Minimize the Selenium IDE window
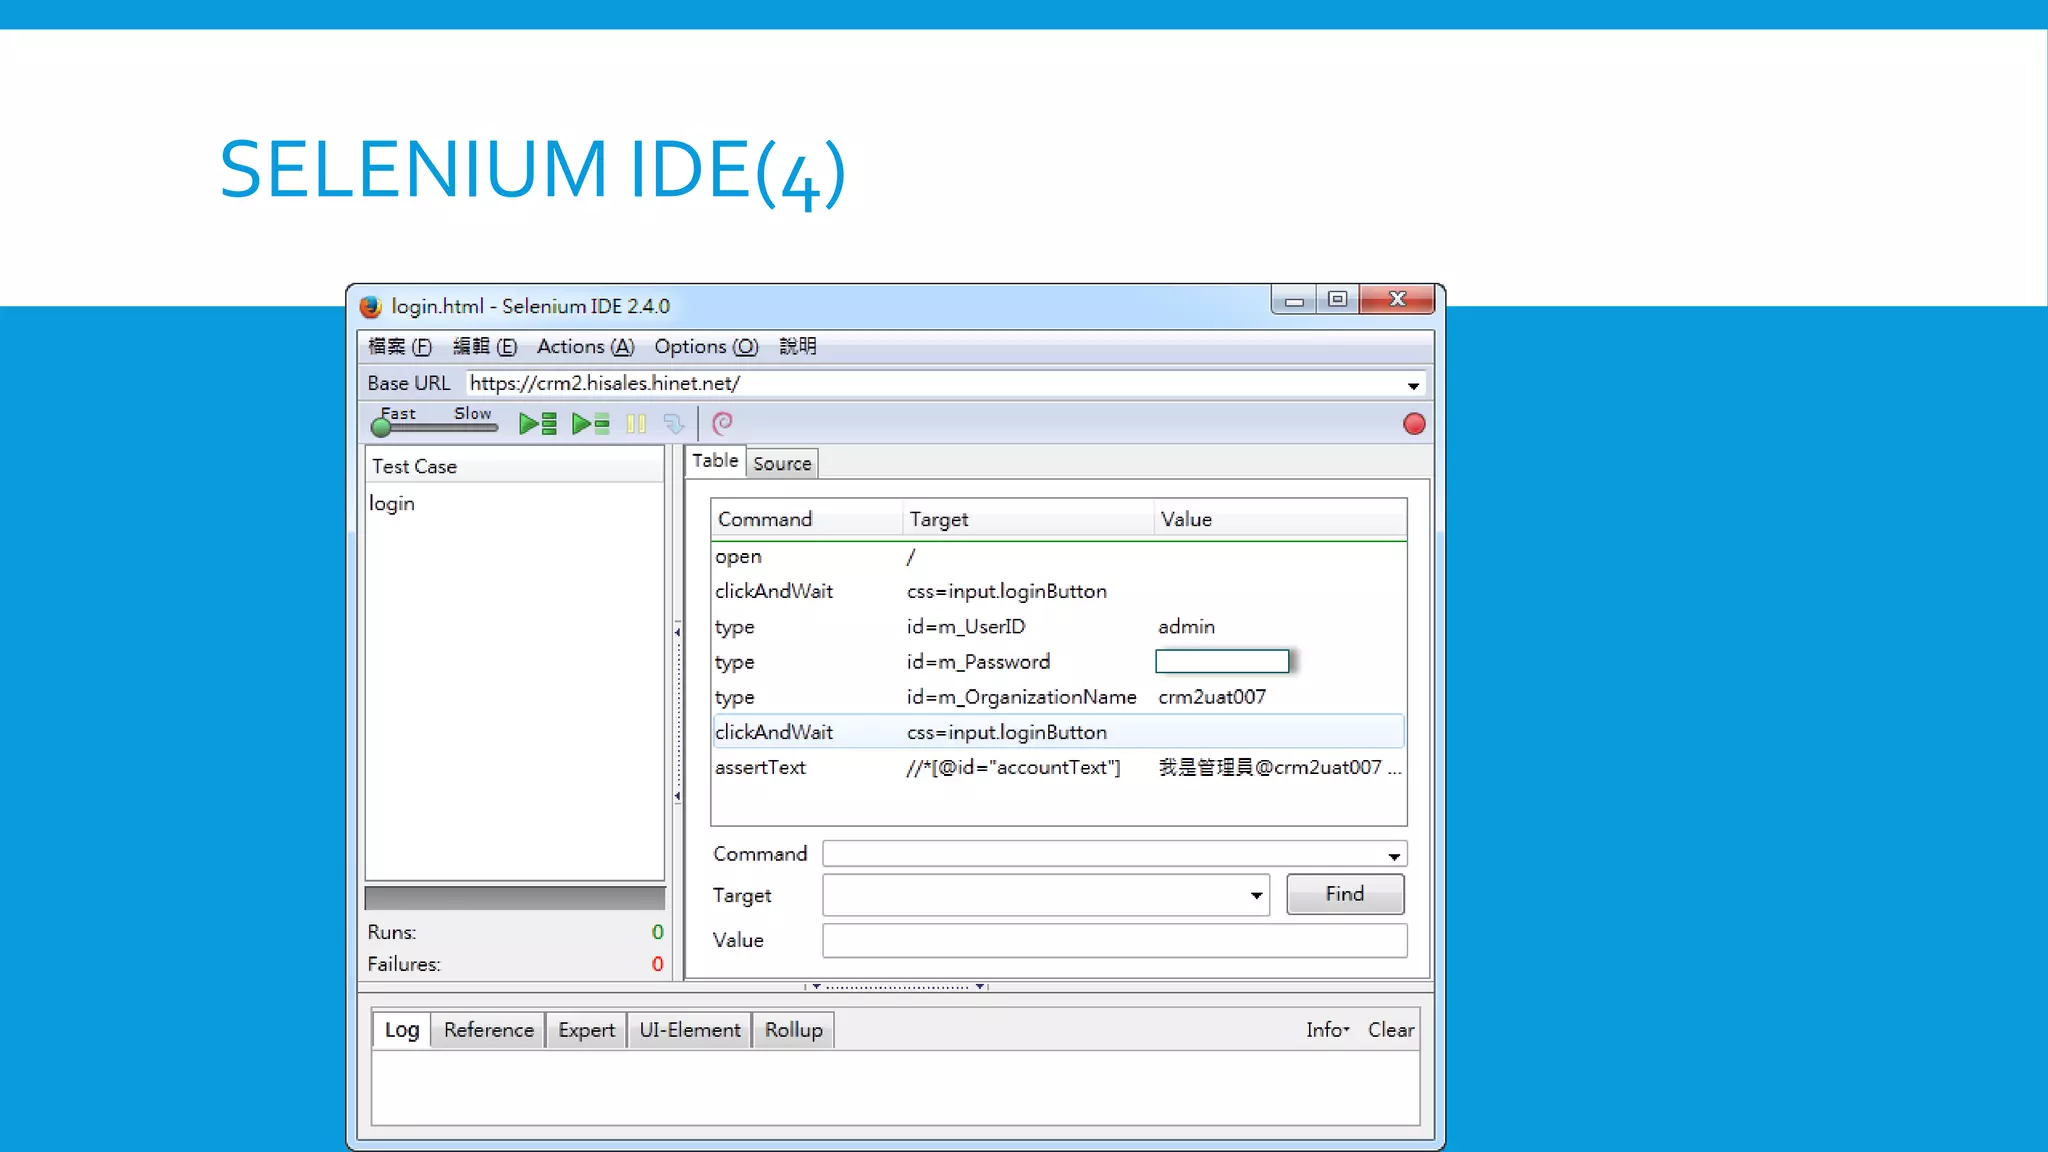 (1293, 300)
